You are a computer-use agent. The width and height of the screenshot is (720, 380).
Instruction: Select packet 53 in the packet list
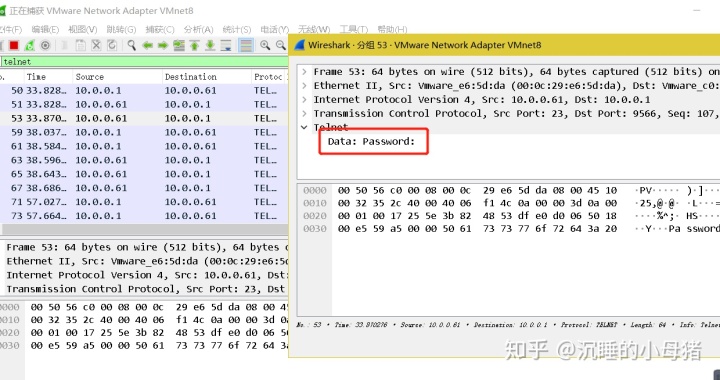(x=144, y=118)
